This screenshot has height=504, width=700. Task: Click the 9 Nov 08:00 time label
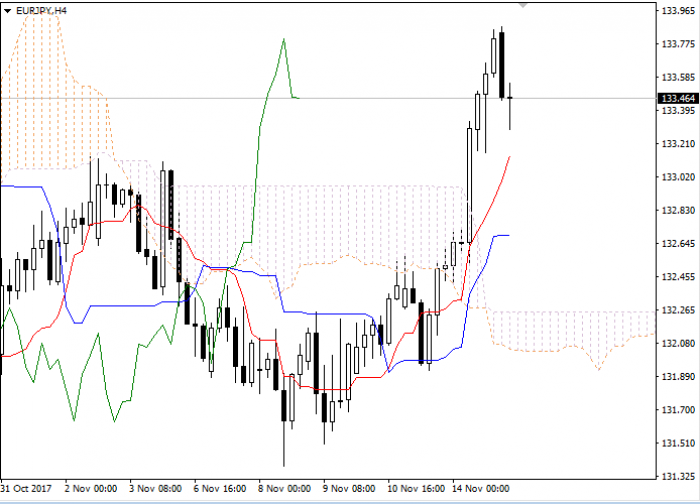click(x=349, y=489)
